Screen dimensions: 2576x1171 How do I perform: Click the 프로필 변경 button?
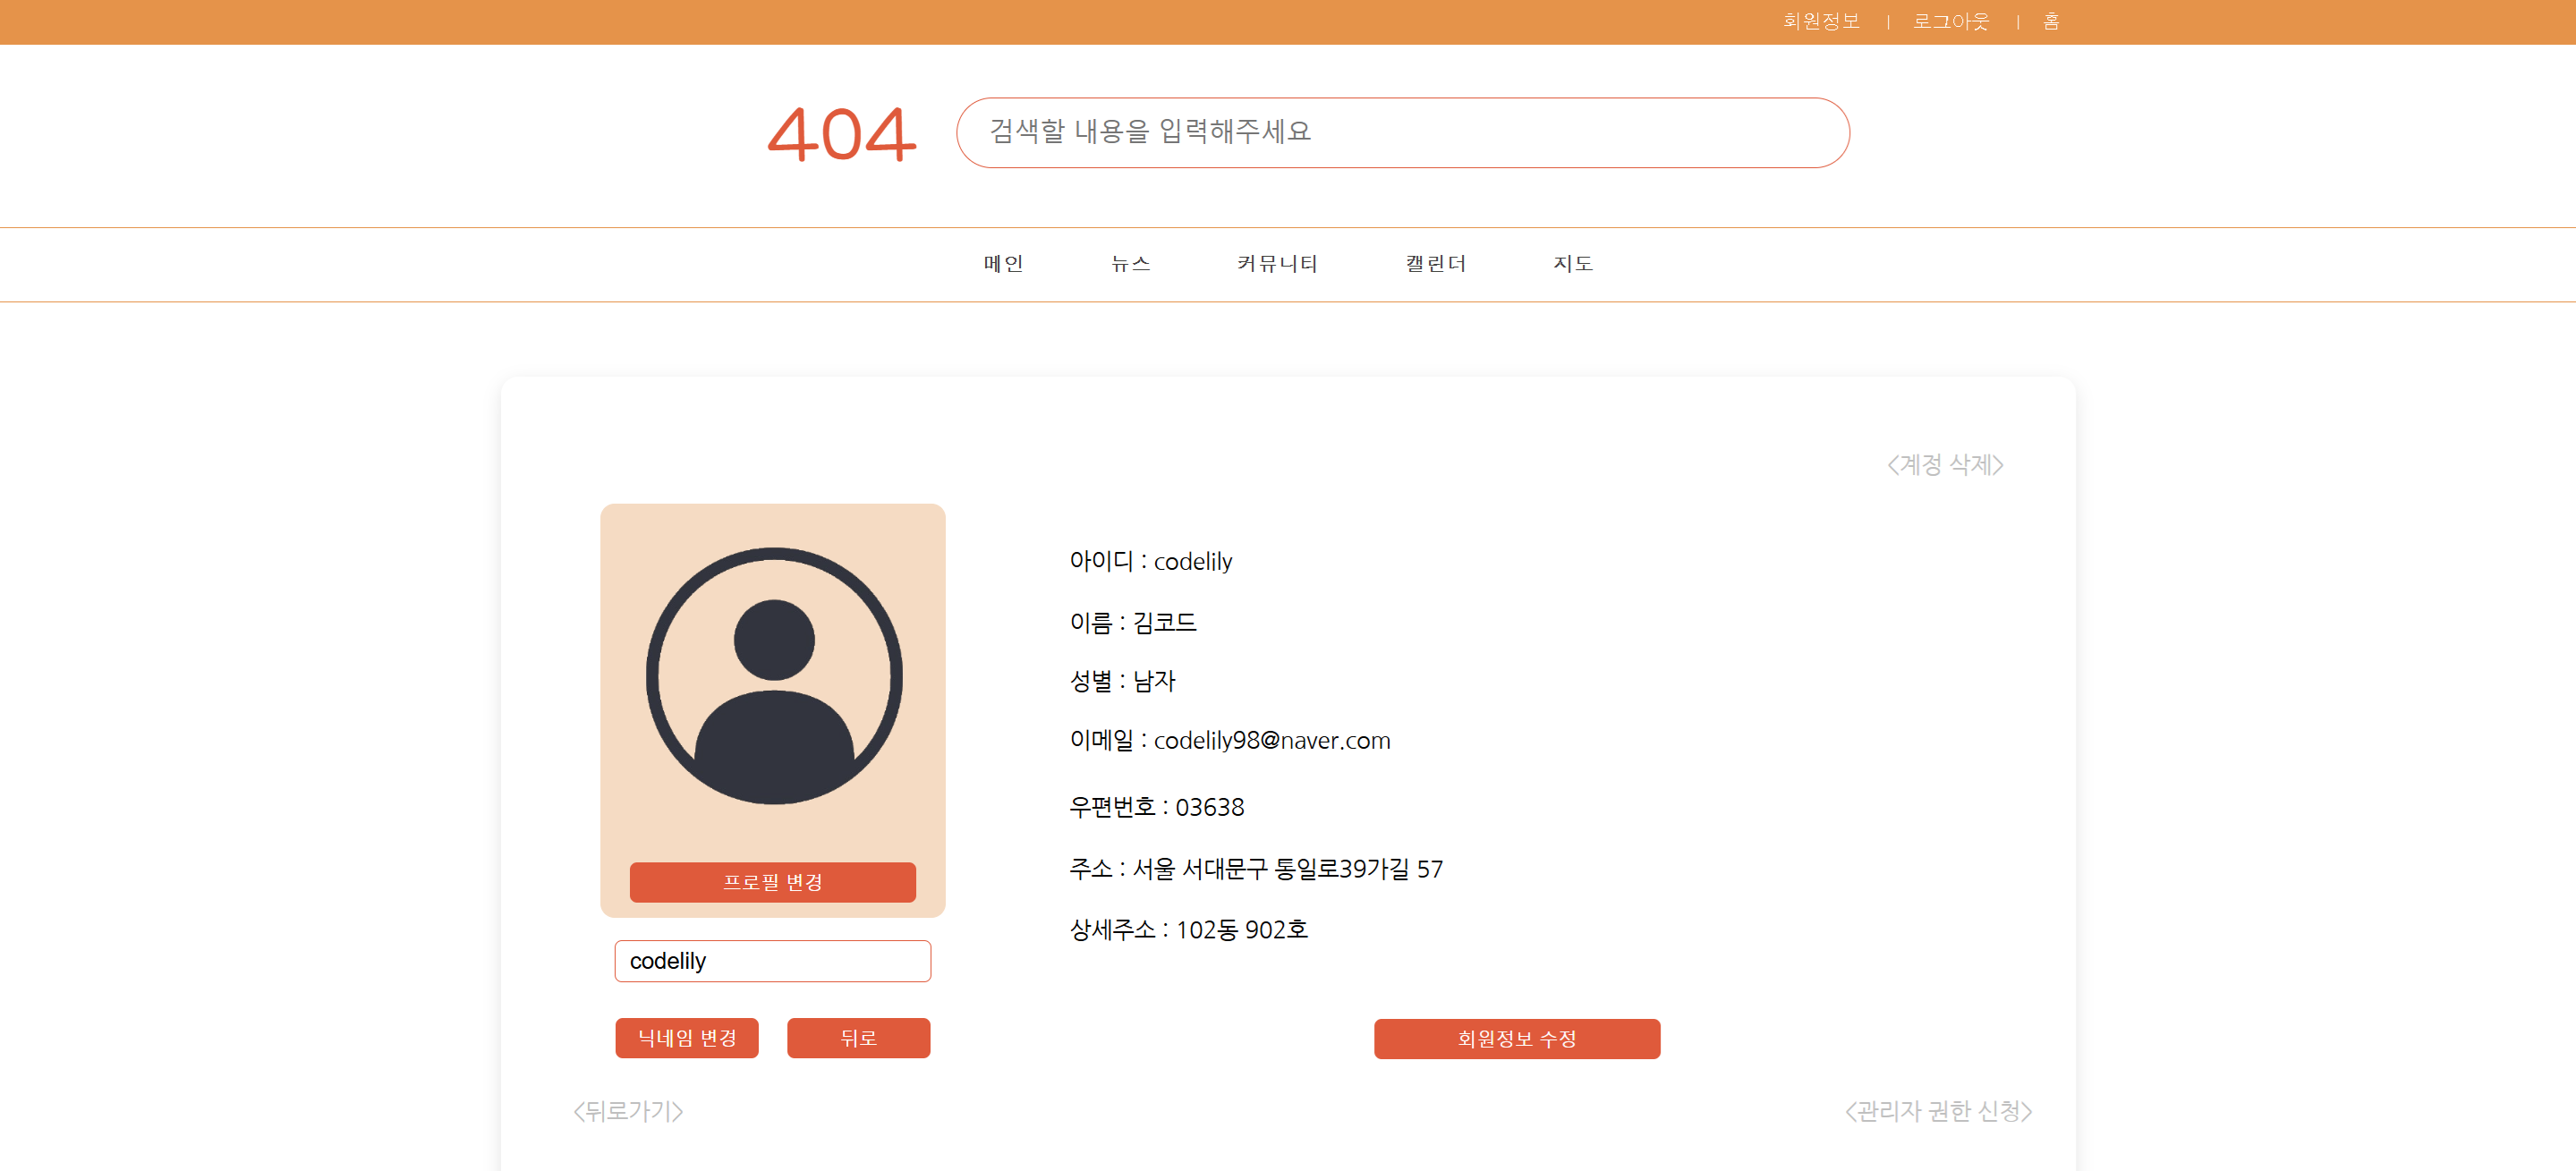(x=772, y=882)
